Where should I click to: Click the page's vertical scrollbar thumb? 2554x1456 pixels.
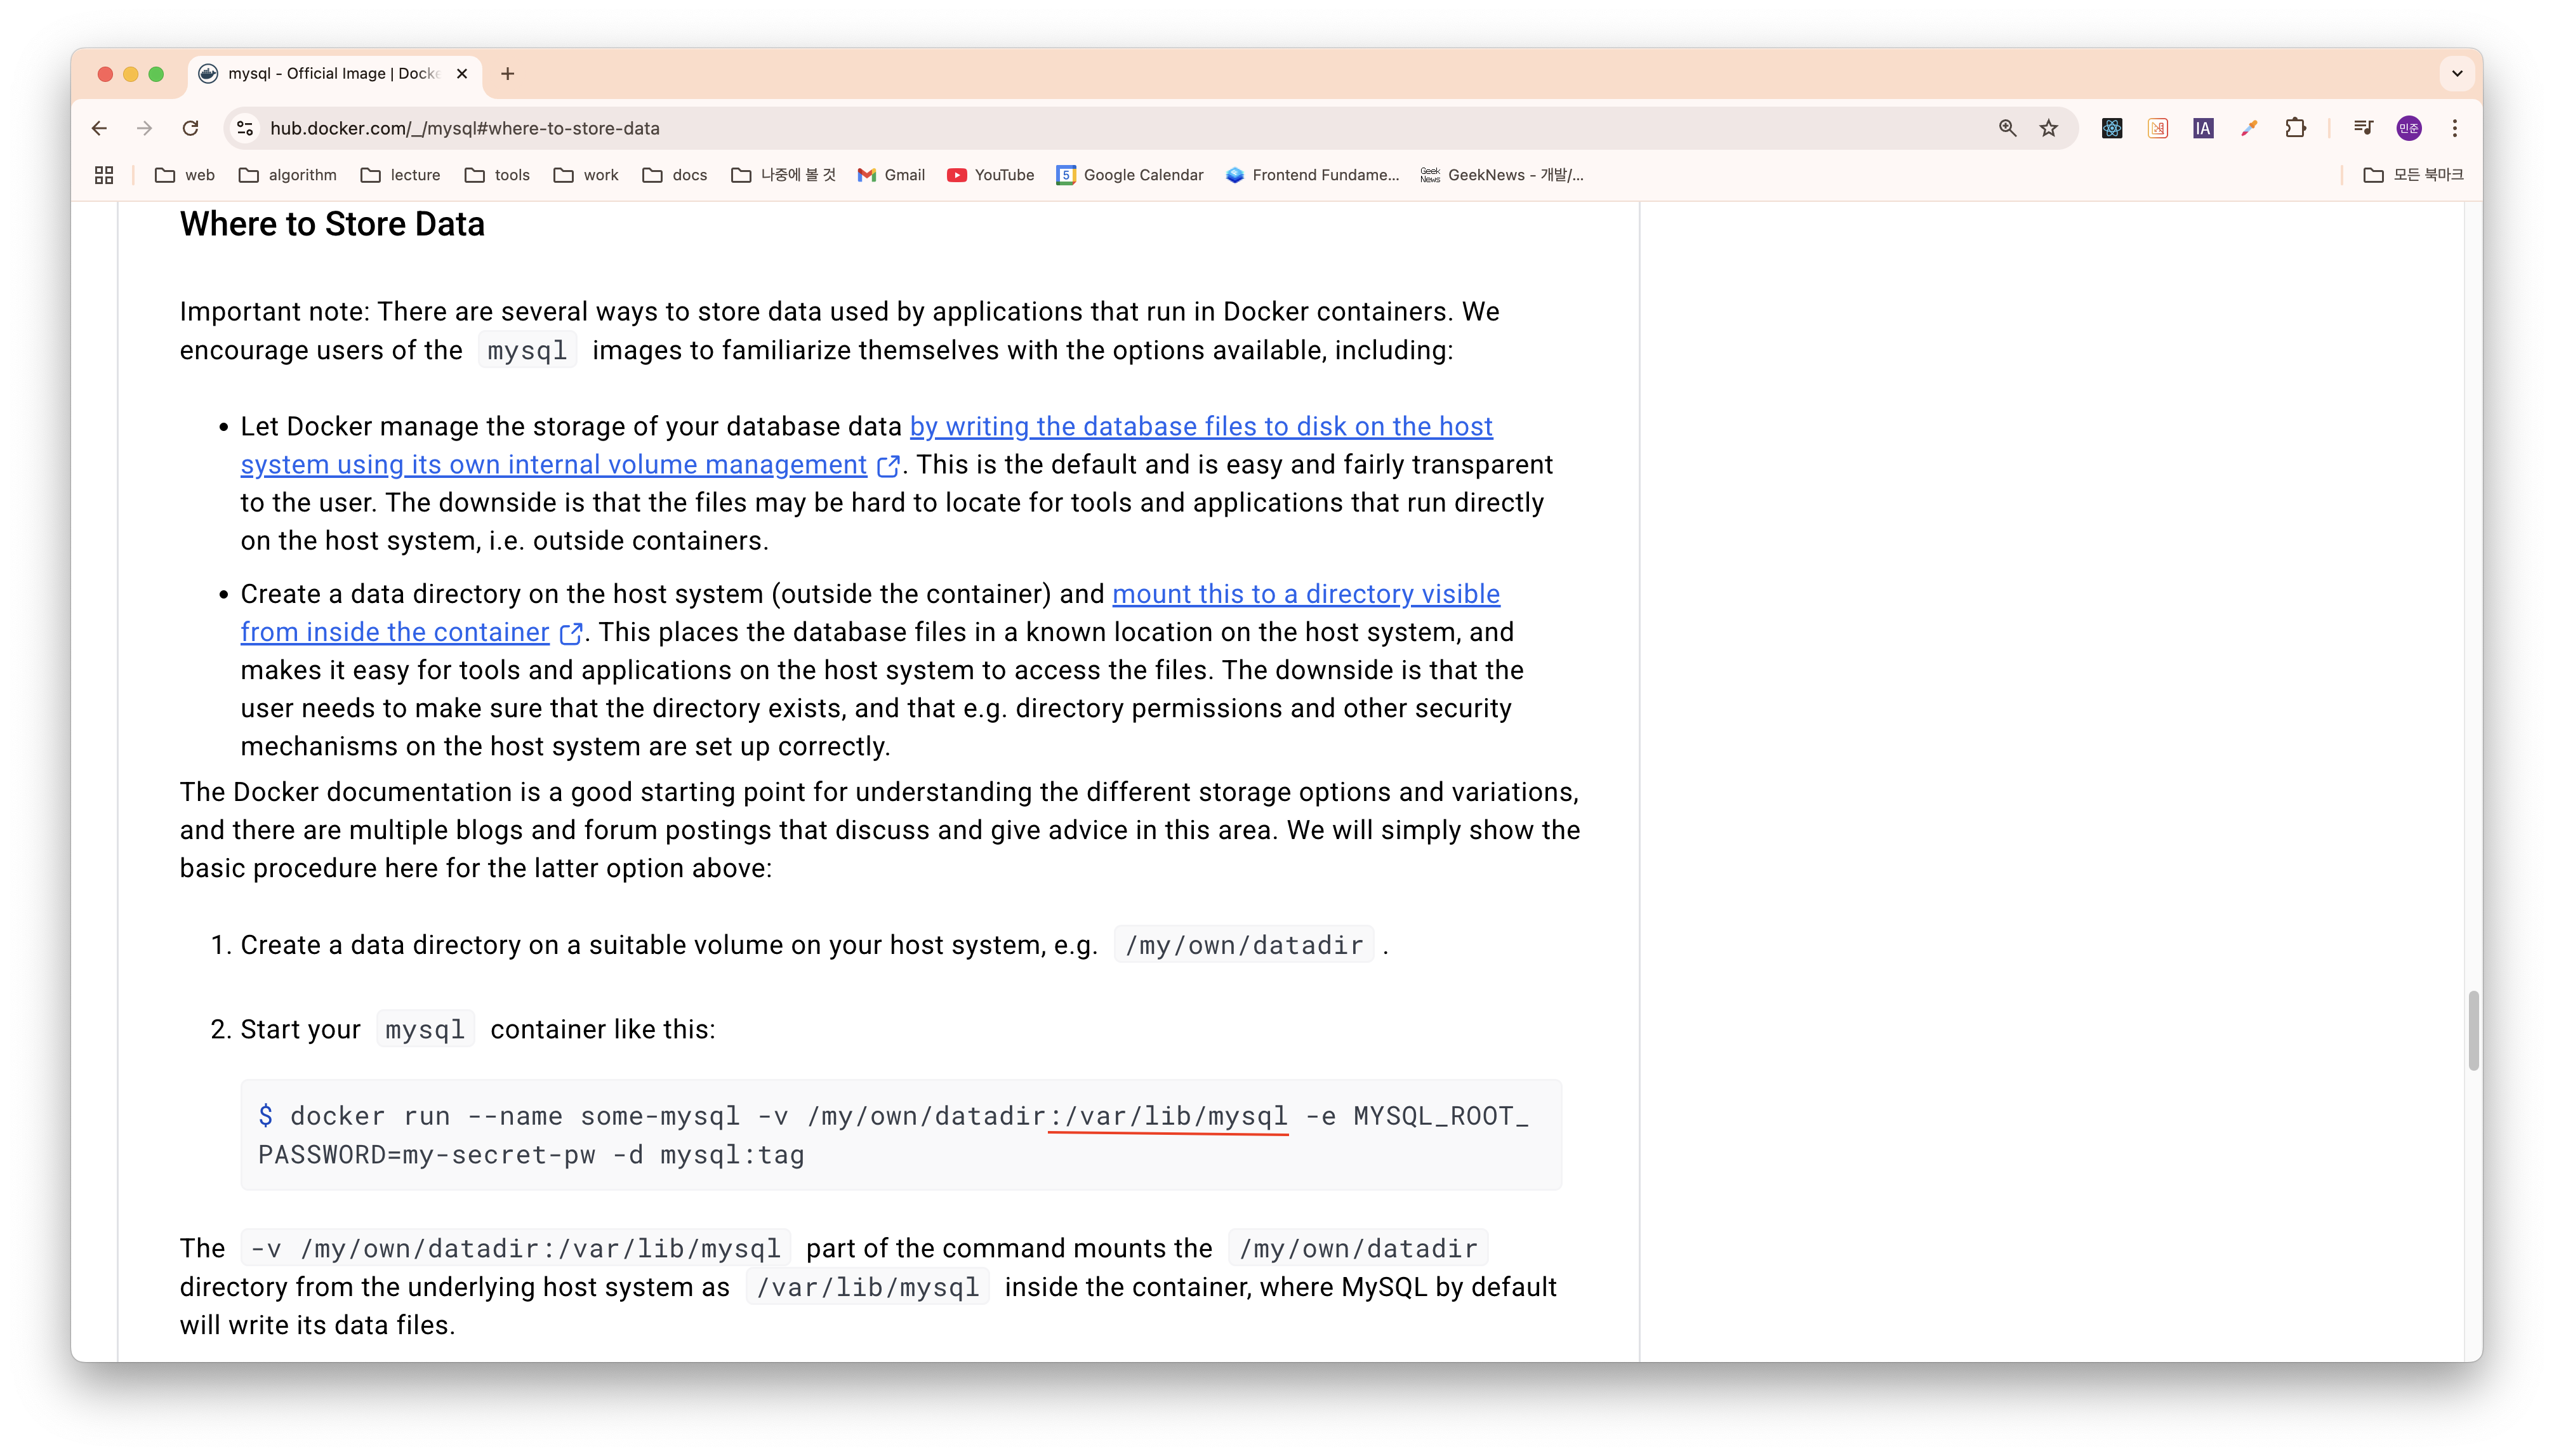pos(2473,1030)
